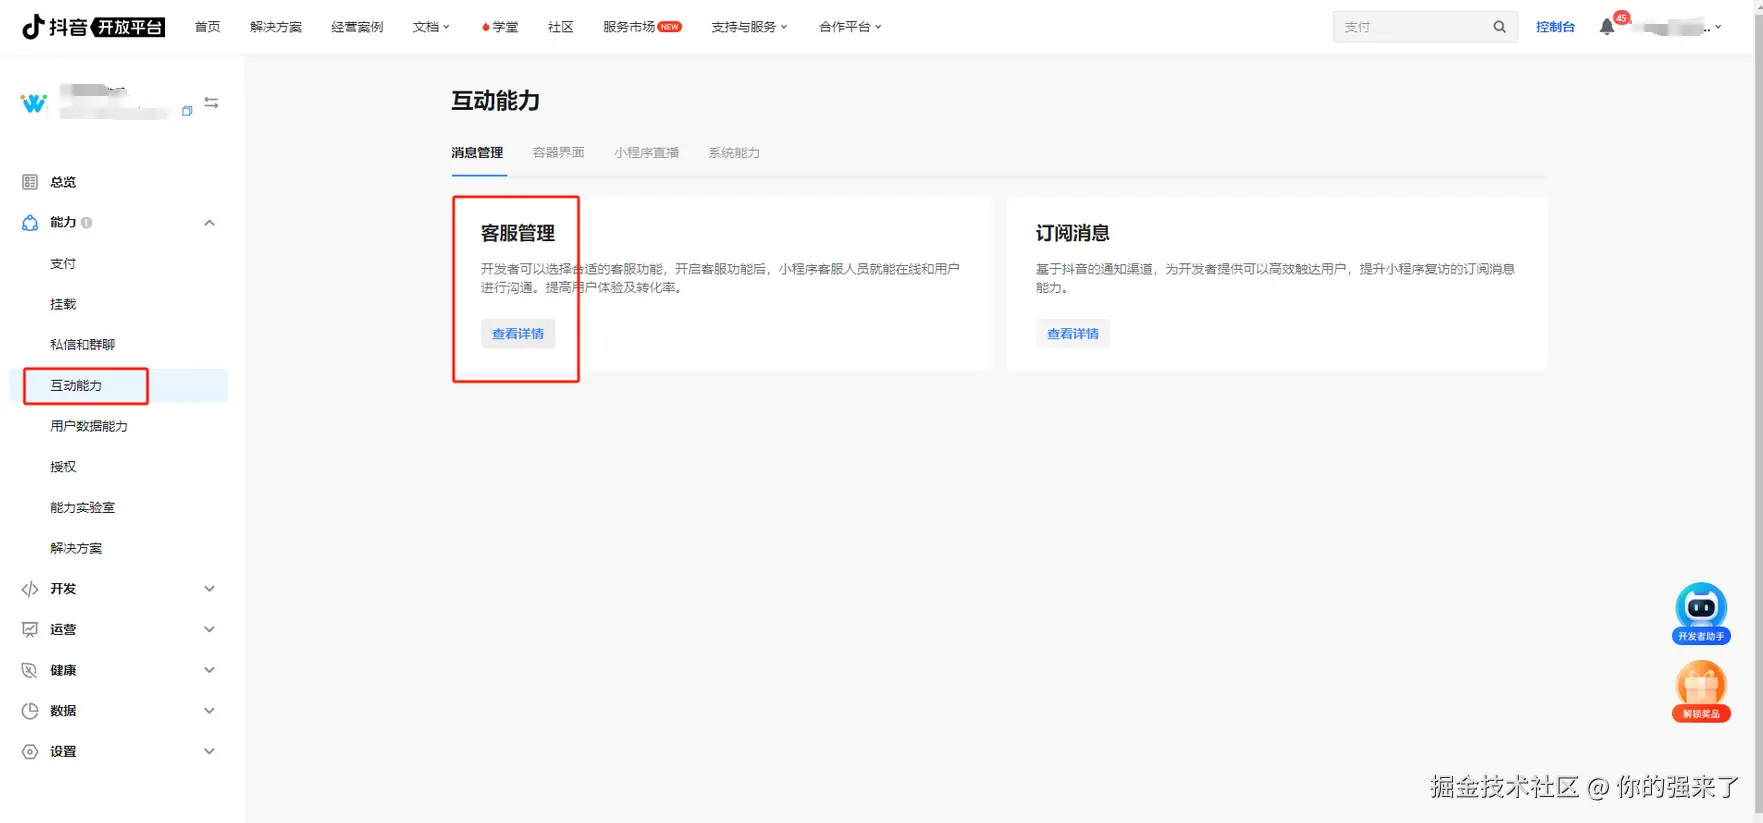Open the notification bell
Screen dimensions: 1763x823
coord(1606,27)
